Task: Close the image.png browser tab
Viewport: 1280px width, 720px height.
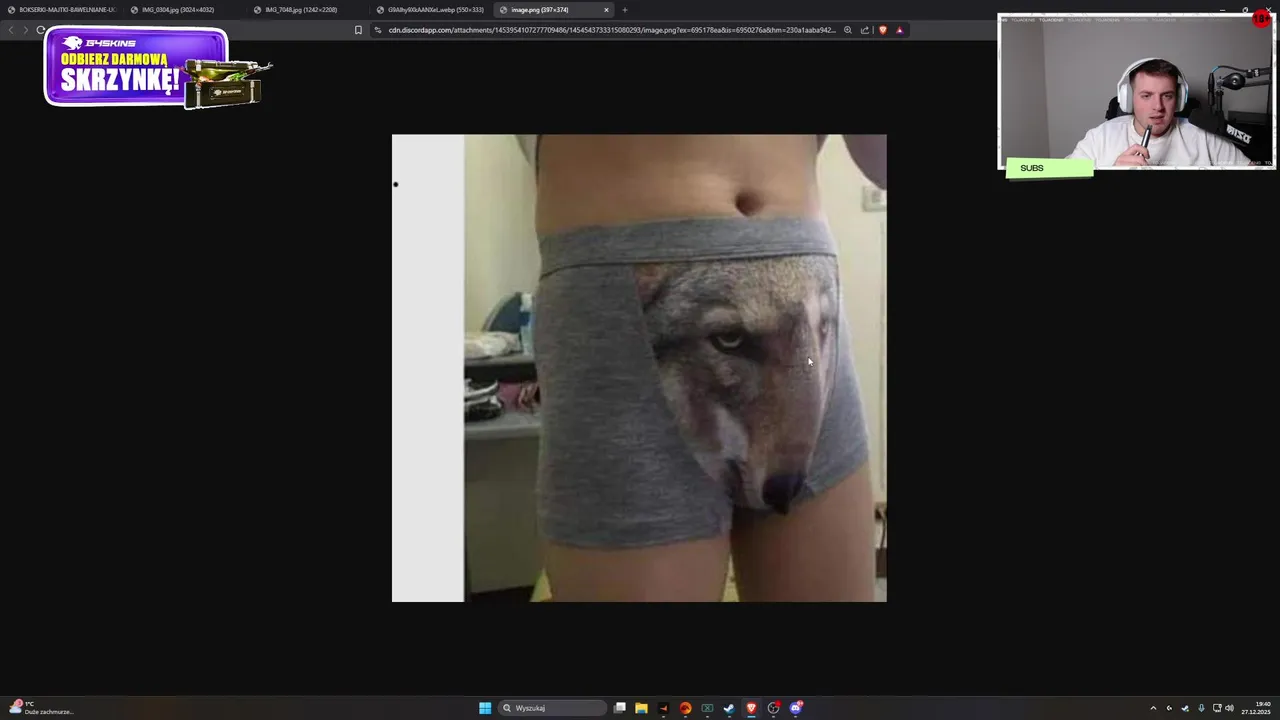Action: pos(606,10)
